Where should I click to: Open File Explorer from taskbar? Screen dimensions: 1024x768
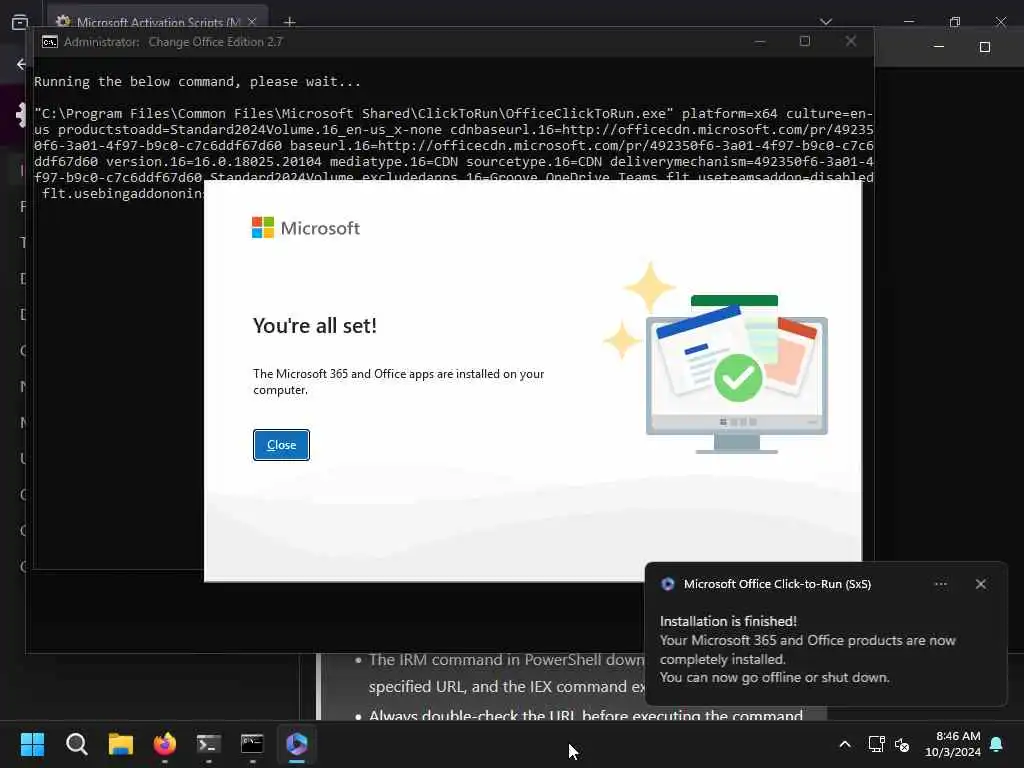pos(121,744)
